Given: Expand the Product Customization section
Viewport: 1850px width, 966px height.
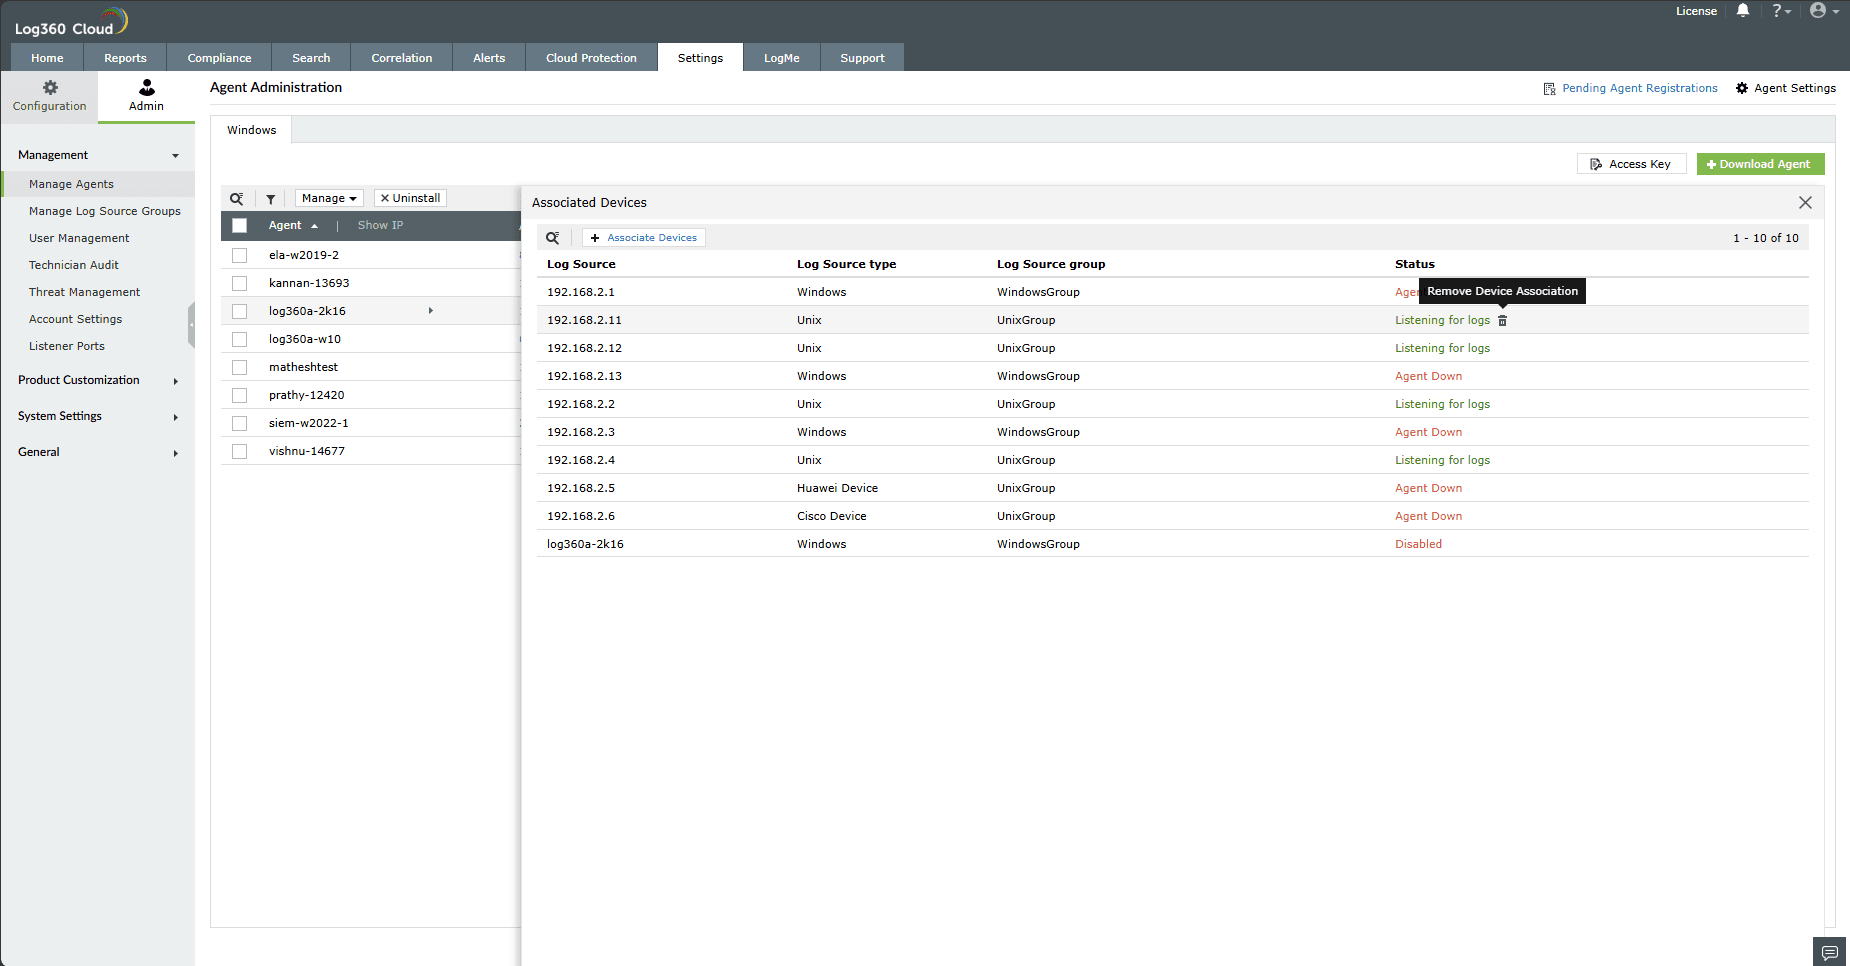Looking at the screenshot, I should click(x=176, y=381).
